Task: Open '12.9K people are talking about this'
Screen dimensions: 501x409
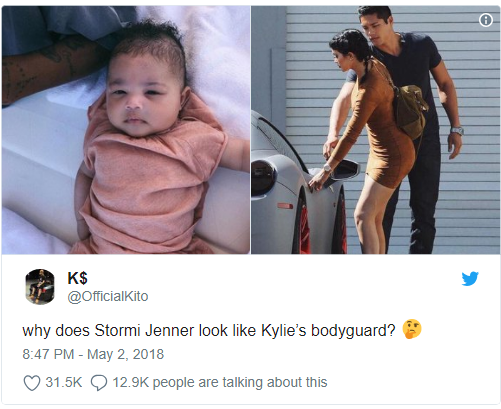Action: tap(220, 383)
